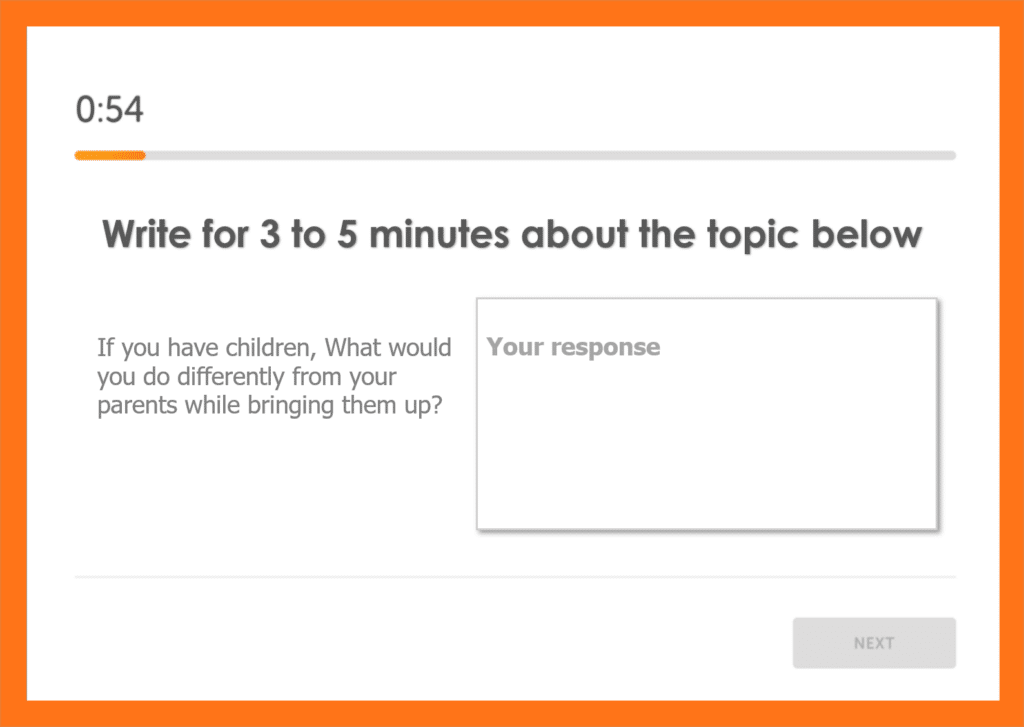Click the orange border frame at the top

[x=512, y=13]
